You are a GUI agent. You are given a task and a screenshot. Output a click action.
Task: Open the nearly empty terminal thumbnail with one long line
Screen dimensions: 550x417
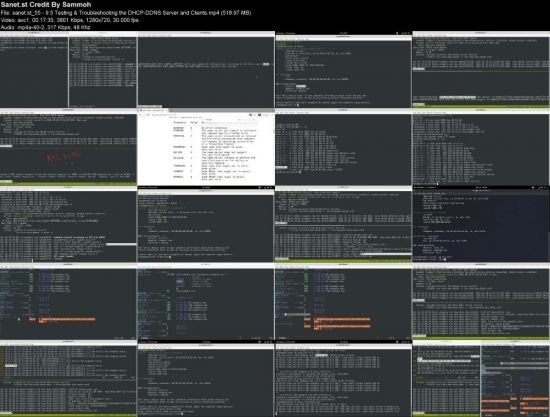[206, 70]
